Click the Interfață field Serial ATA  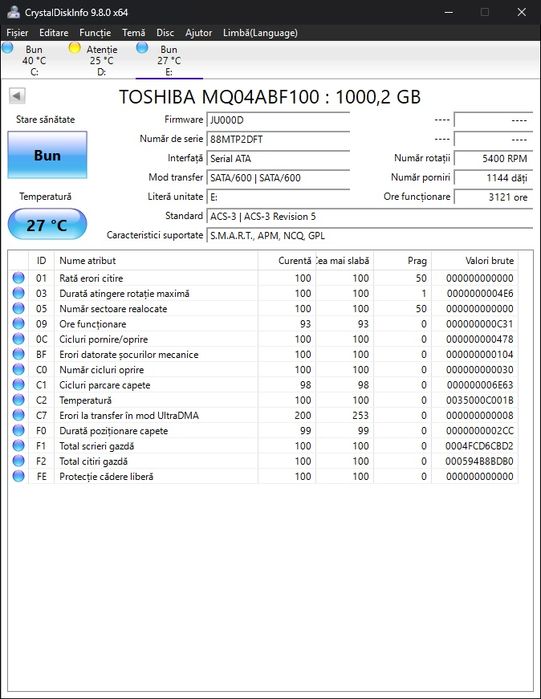point(278,158)
